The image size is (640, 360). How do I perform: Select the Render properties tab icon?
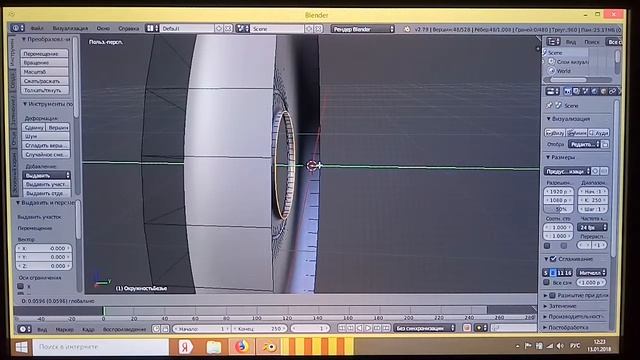click(568, 91)
